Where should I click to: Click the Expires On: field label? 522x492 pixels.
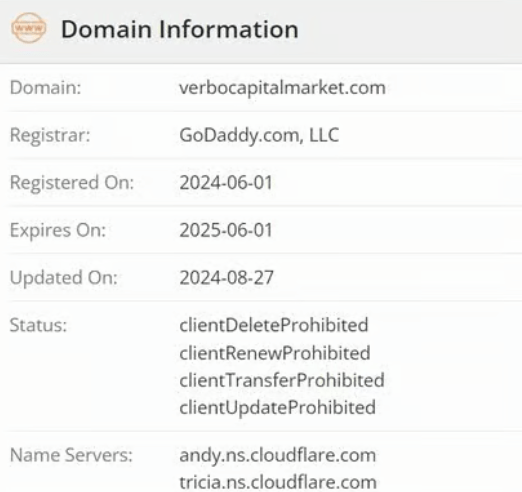pos(58,230)
